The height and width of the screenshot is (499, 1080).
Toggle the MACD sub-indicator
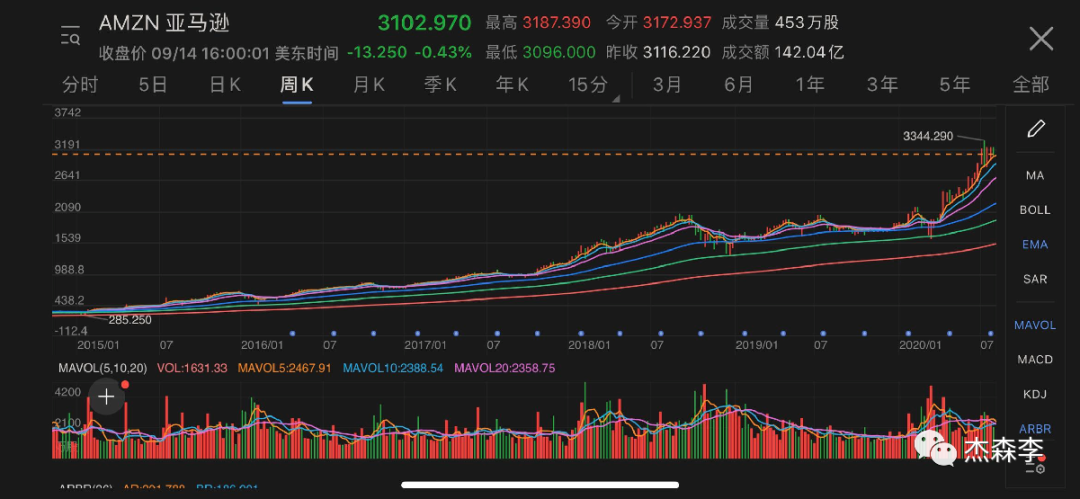click(1035, 359)
